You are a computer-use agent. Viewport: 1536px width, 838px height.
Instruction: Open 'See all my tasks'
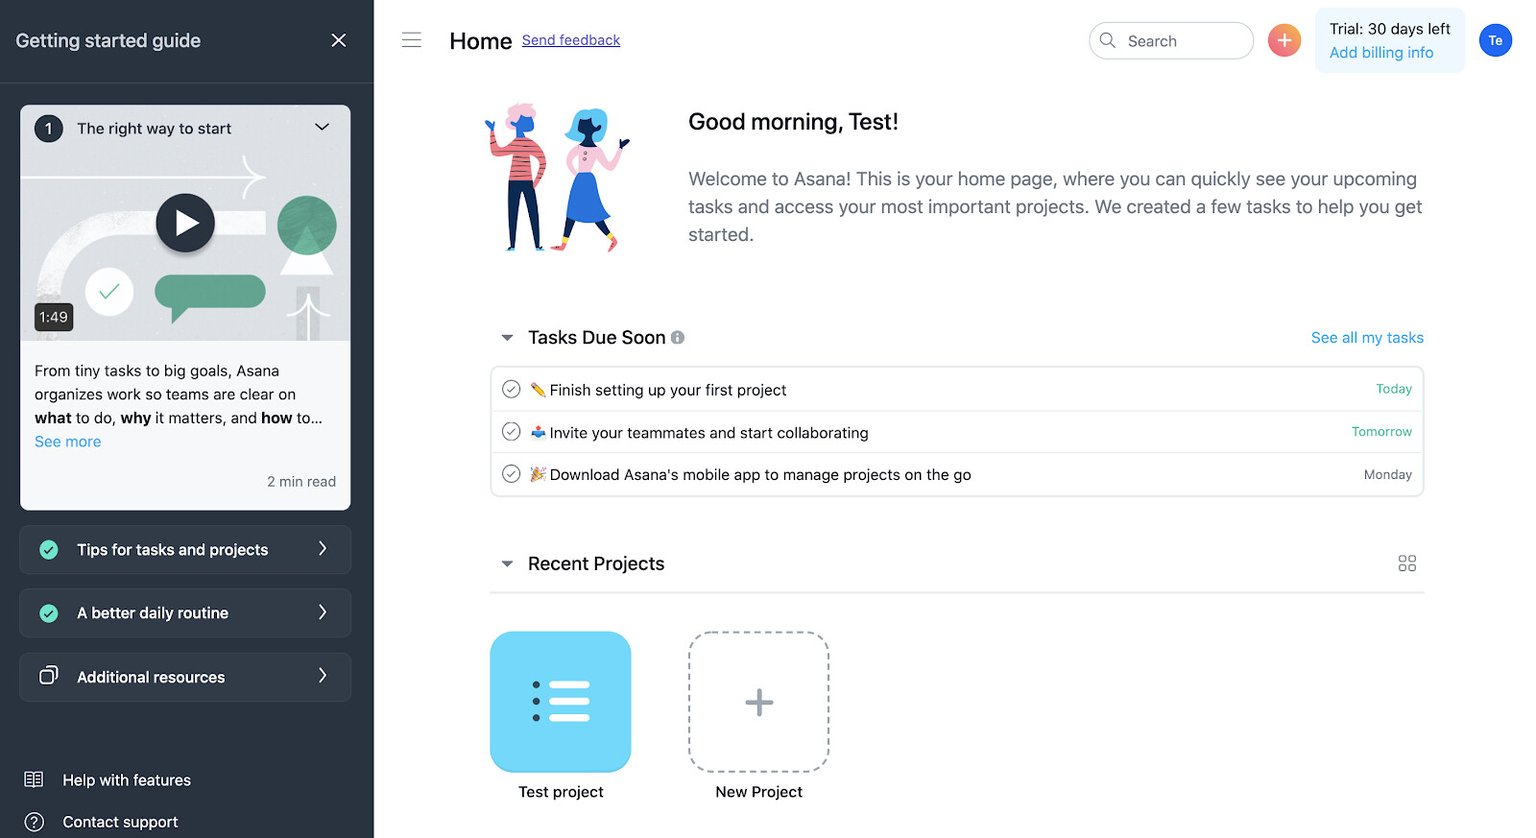click(1367, 337)
